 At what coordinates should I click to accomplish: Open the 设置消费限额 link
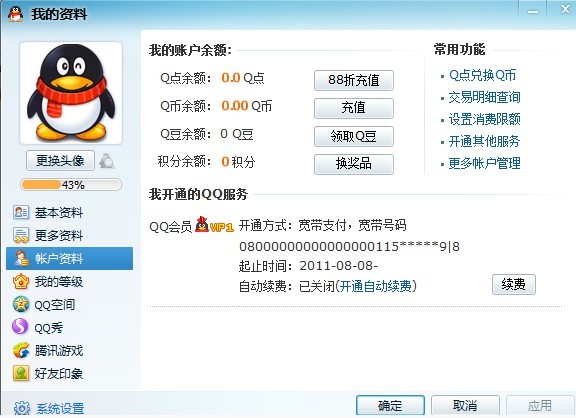pos(485,119)
